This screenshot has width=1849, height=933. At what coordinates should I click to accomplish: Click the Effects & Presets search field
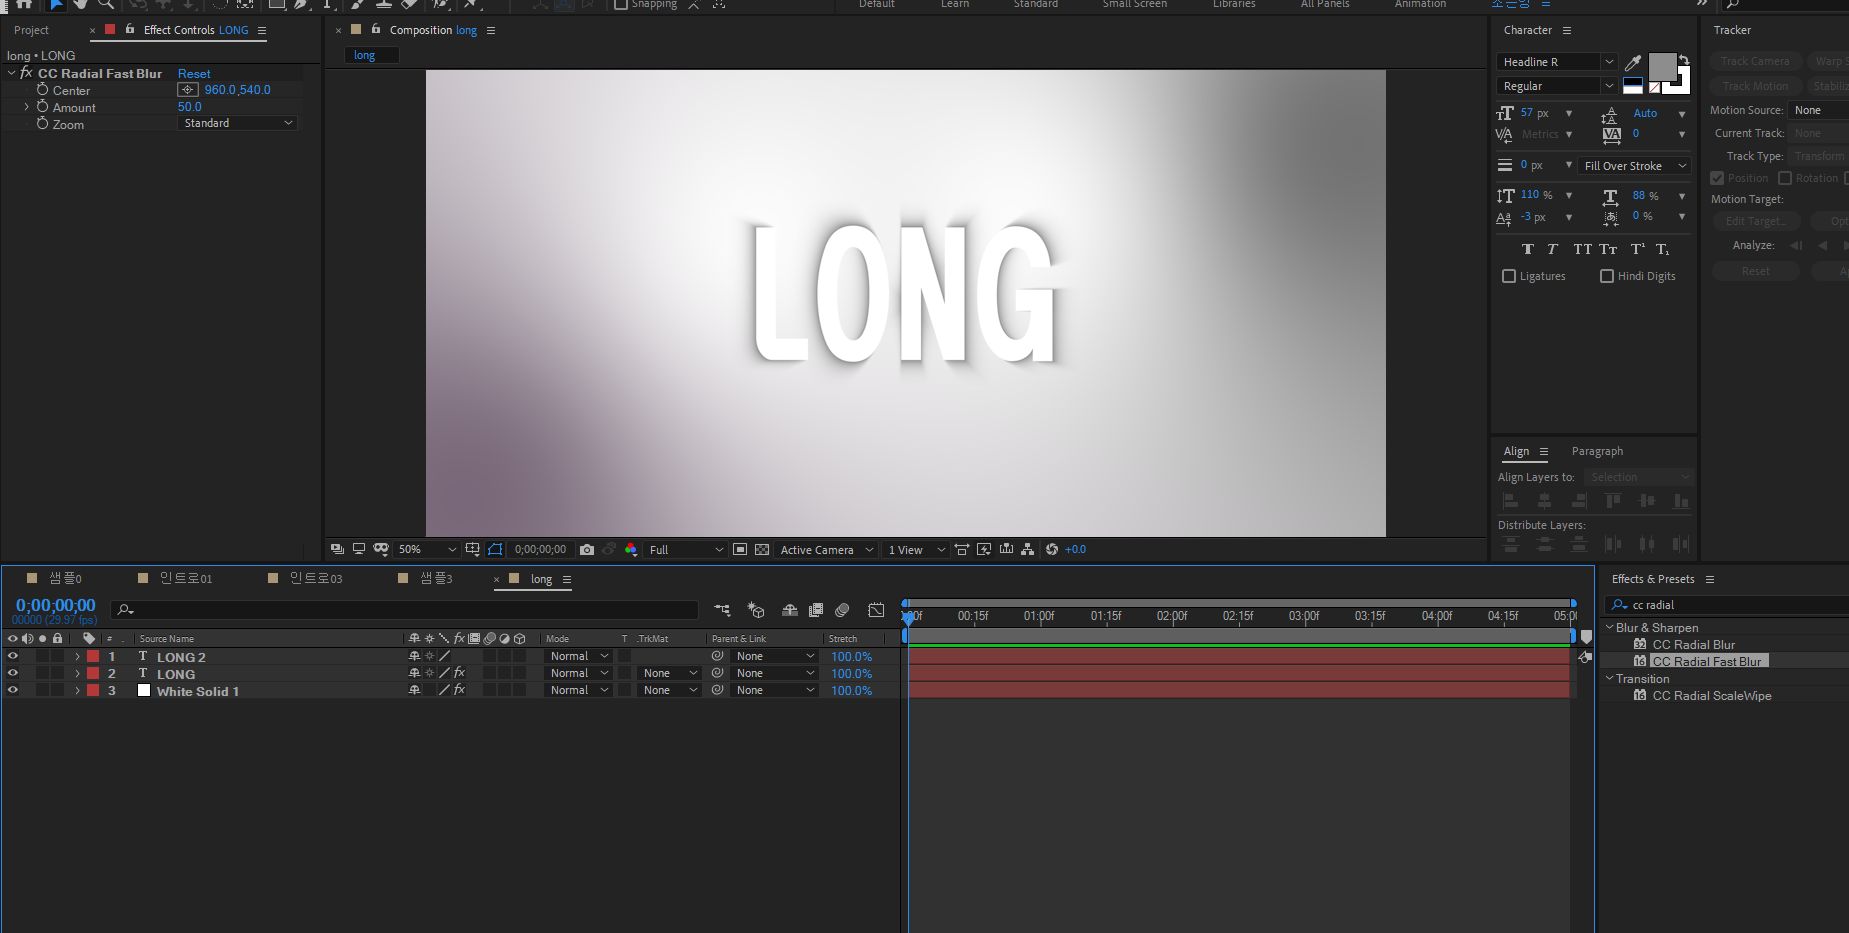click(x=1726, y=605)
